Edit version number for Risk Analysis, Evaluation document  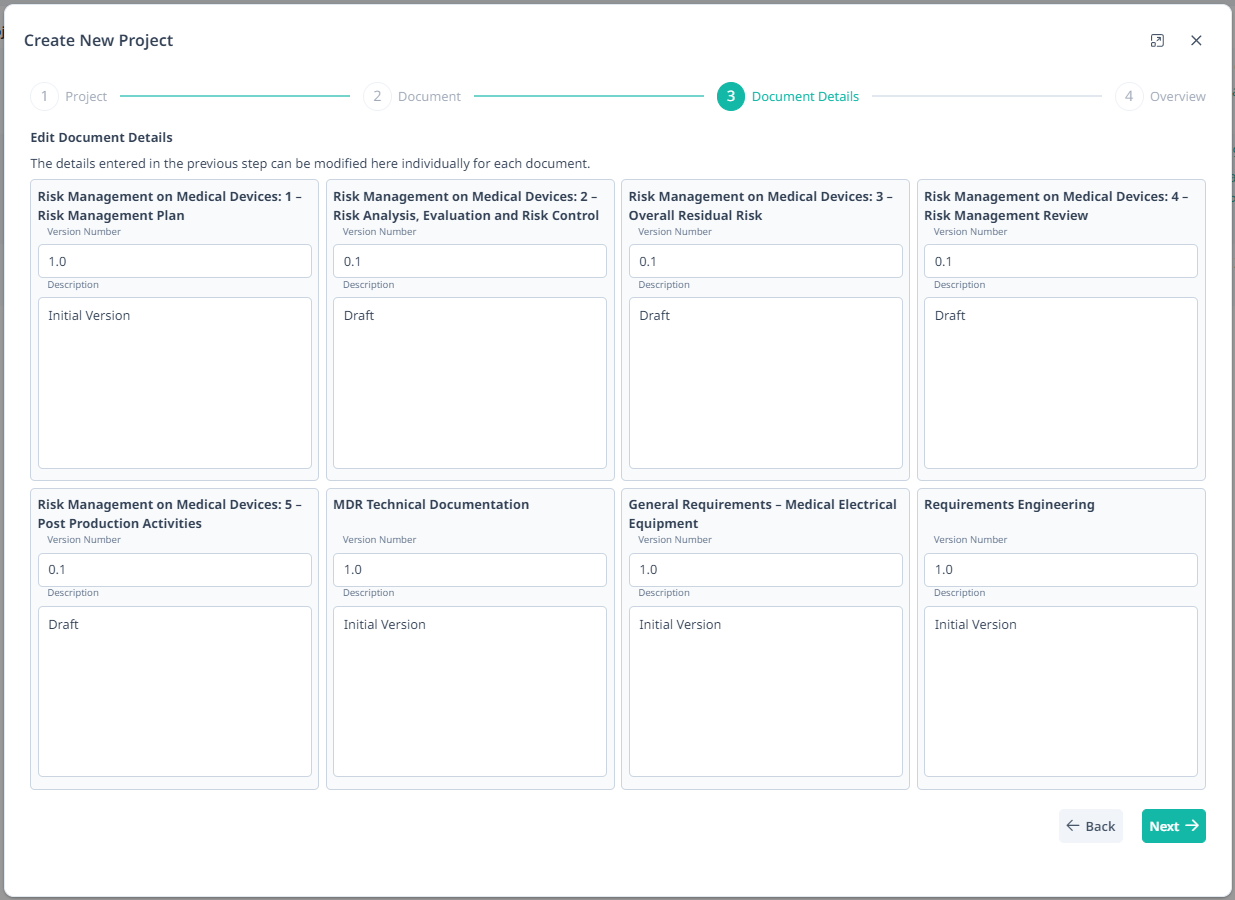(x=469, y=261)
